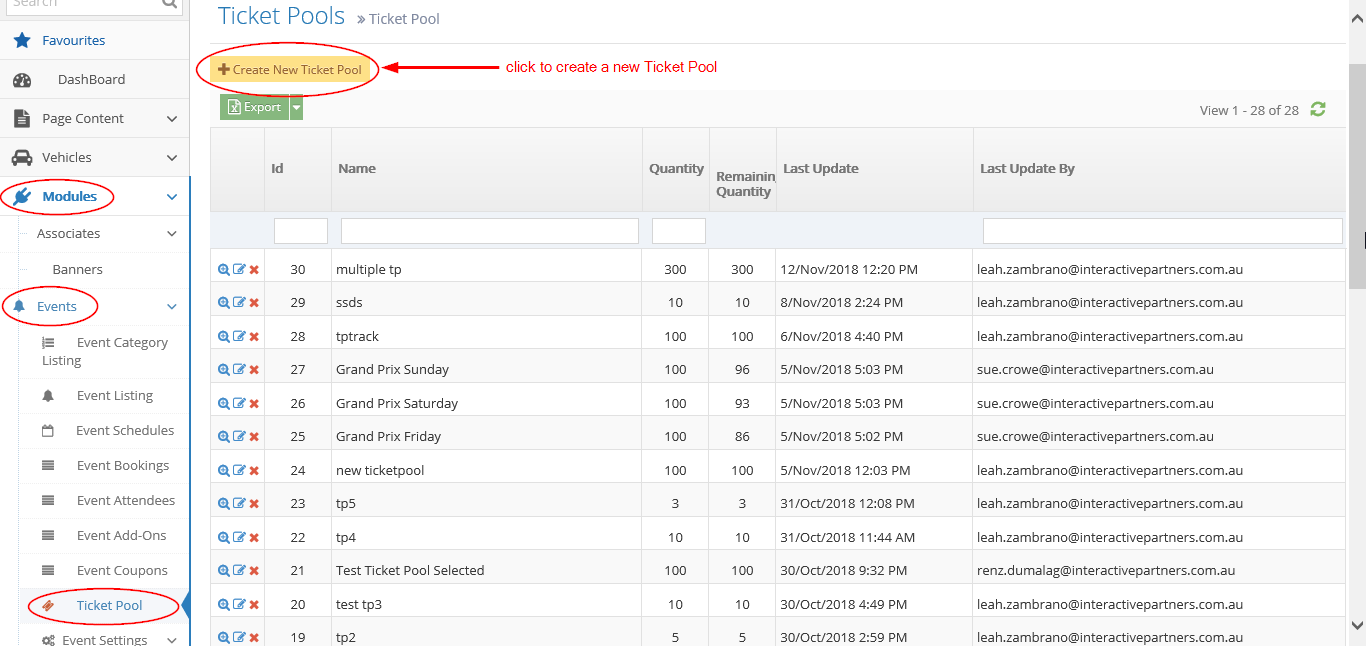Click Create New Ticket Pool button
Image resolution: width=1366 pixels, height=646 pixels.
click(x=290, y=70)
